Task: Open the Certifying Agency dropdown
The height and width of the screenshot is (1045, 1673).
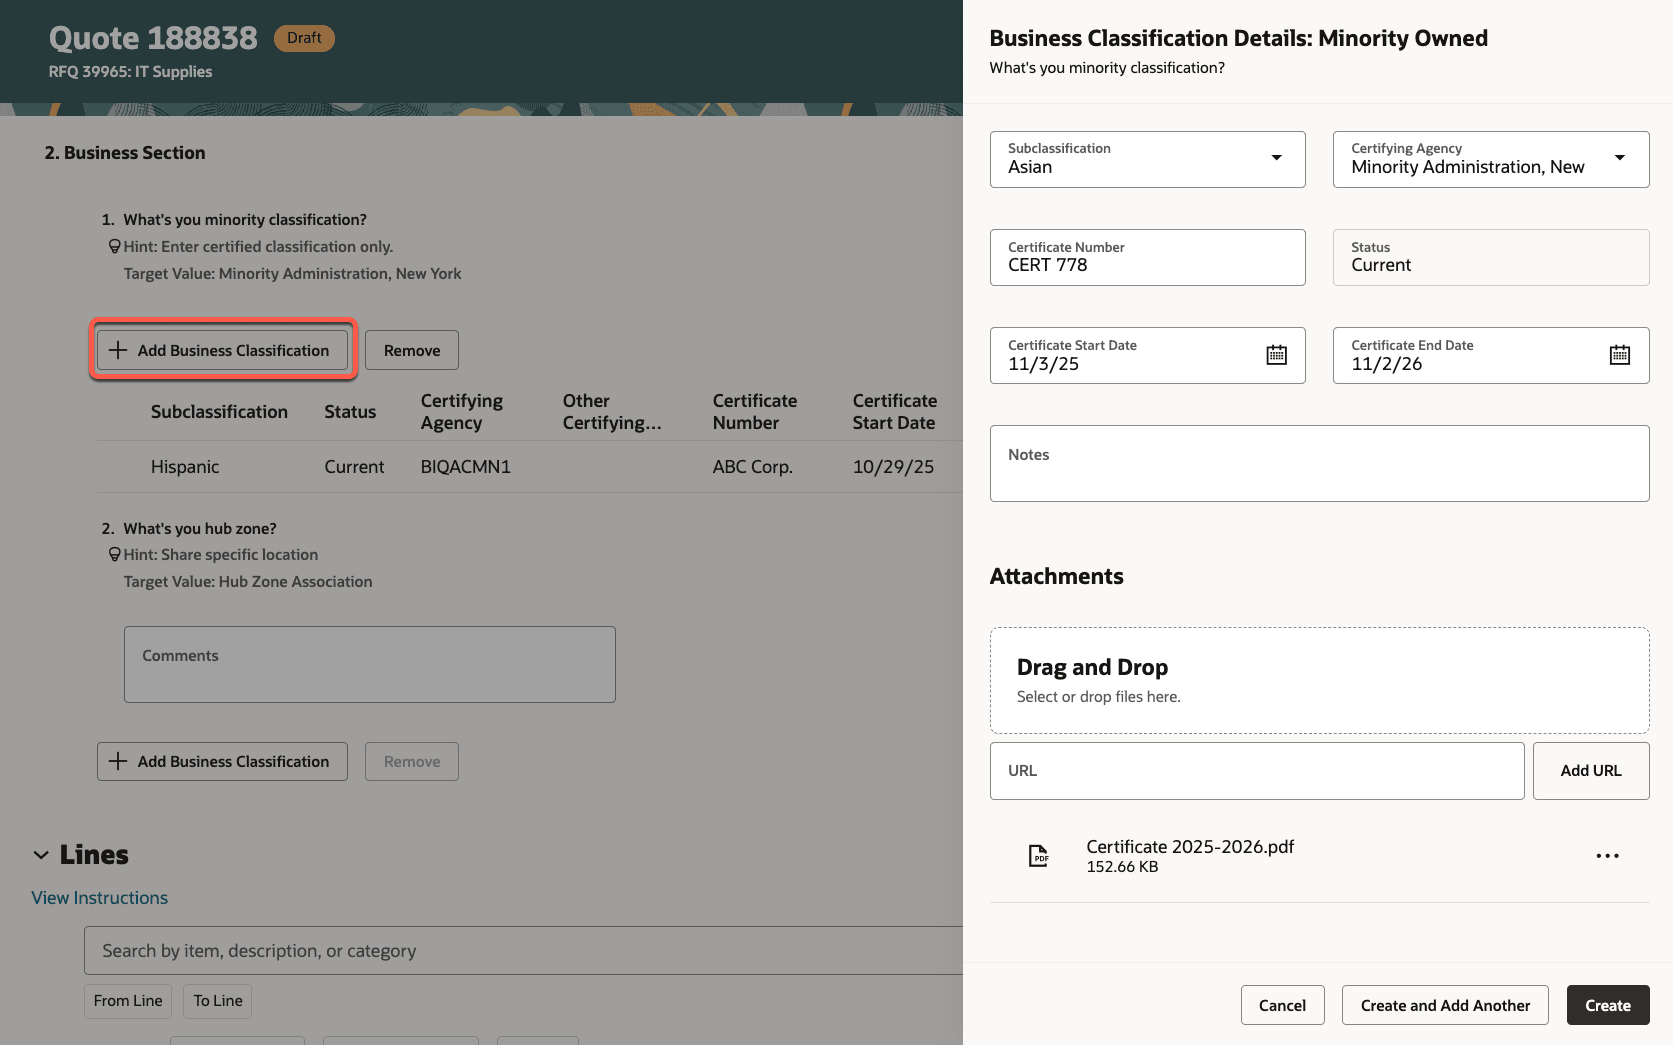Action: pos(1620,158)
